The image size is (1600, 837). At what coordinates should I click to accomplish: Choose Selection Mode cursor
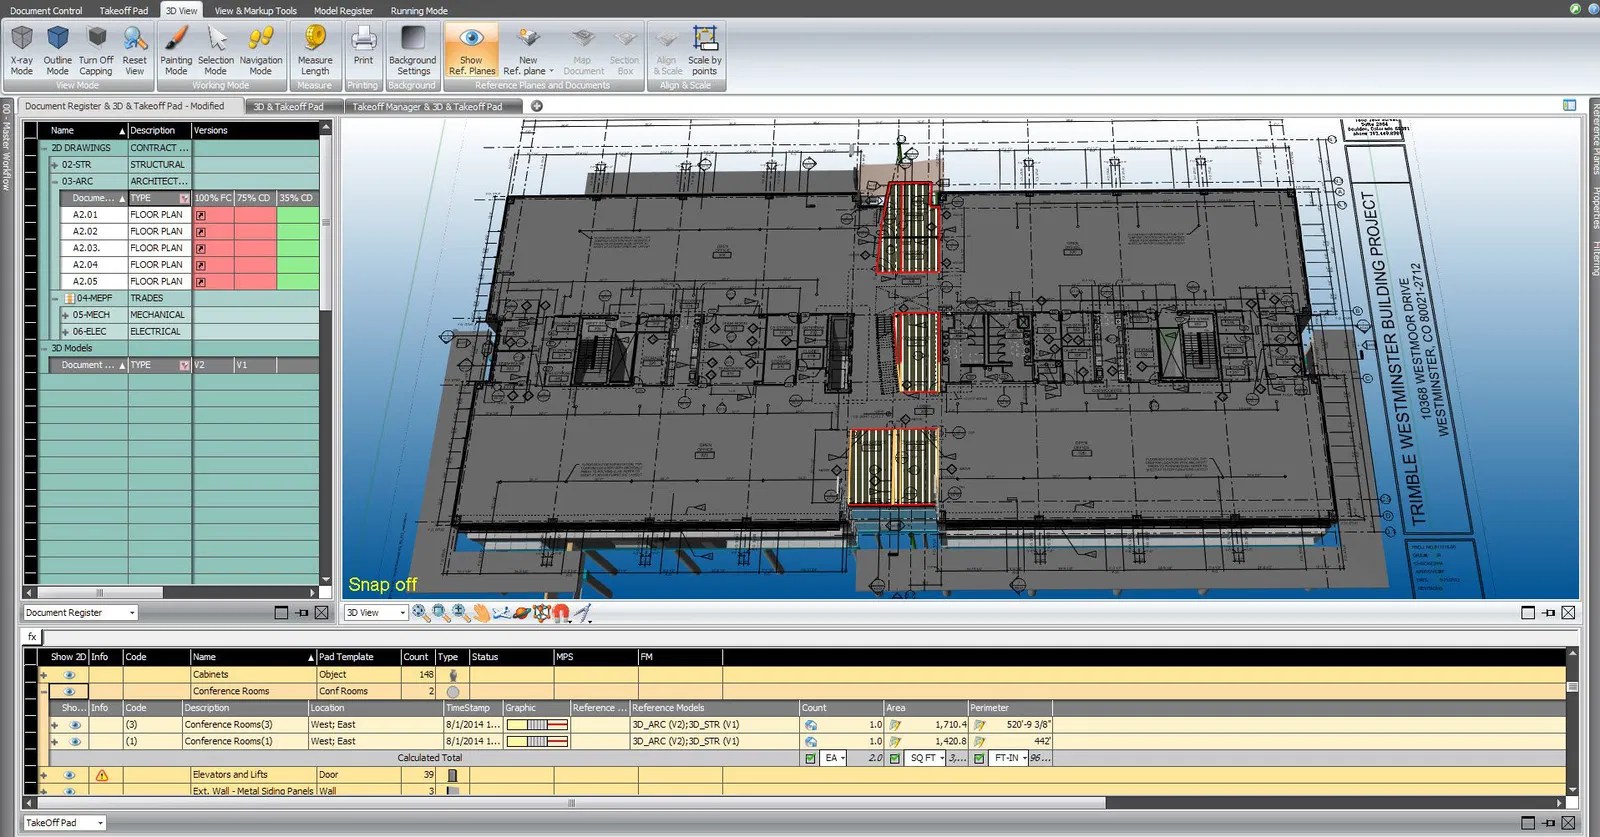(216, 50)
